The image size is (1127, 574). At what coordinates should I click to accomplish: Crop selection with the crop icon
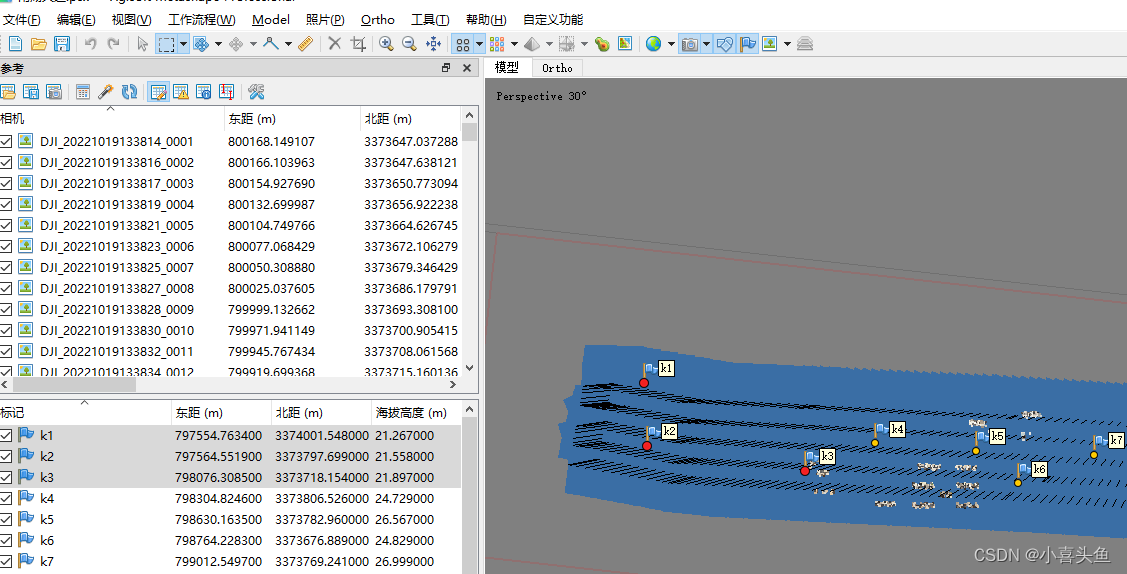[358, 45]
